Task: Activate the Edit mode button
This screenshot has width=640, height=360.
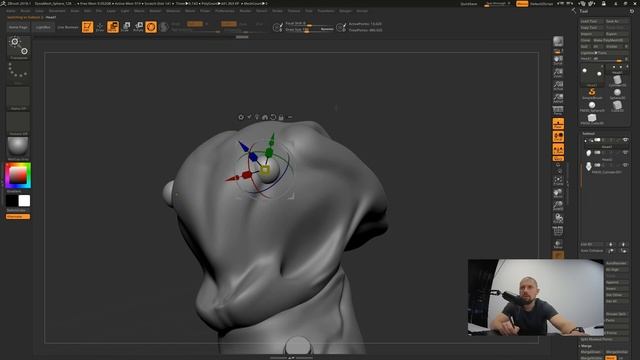Action: coord(87,27)
